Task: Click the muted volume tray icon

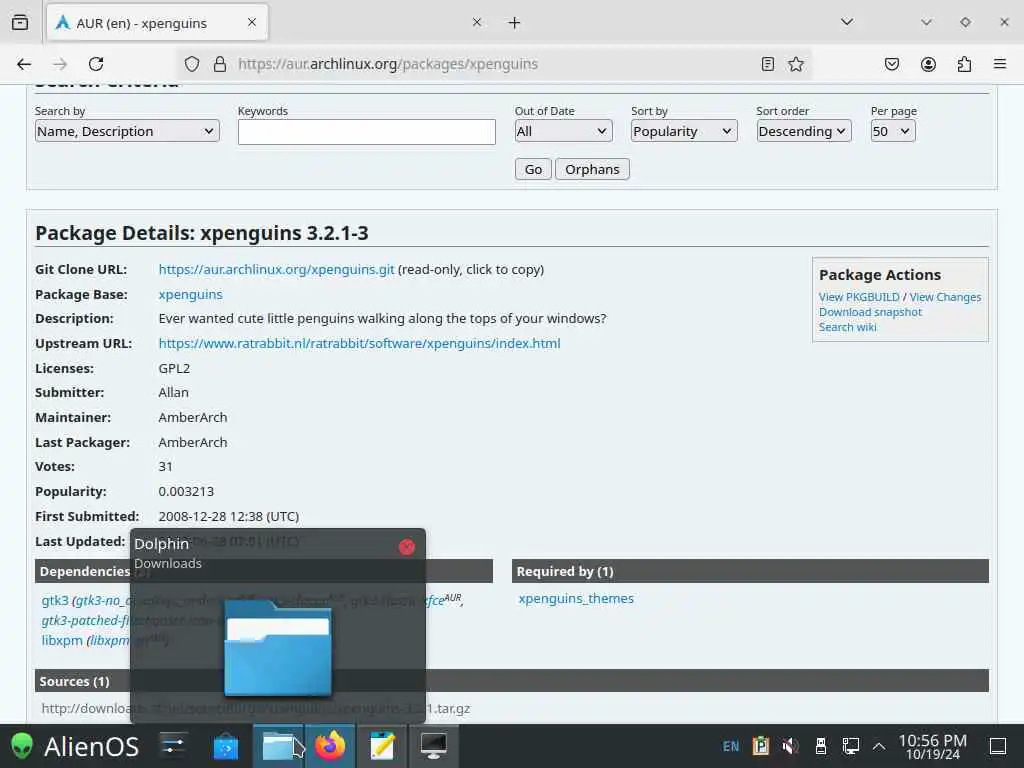Action: point(790,746)
